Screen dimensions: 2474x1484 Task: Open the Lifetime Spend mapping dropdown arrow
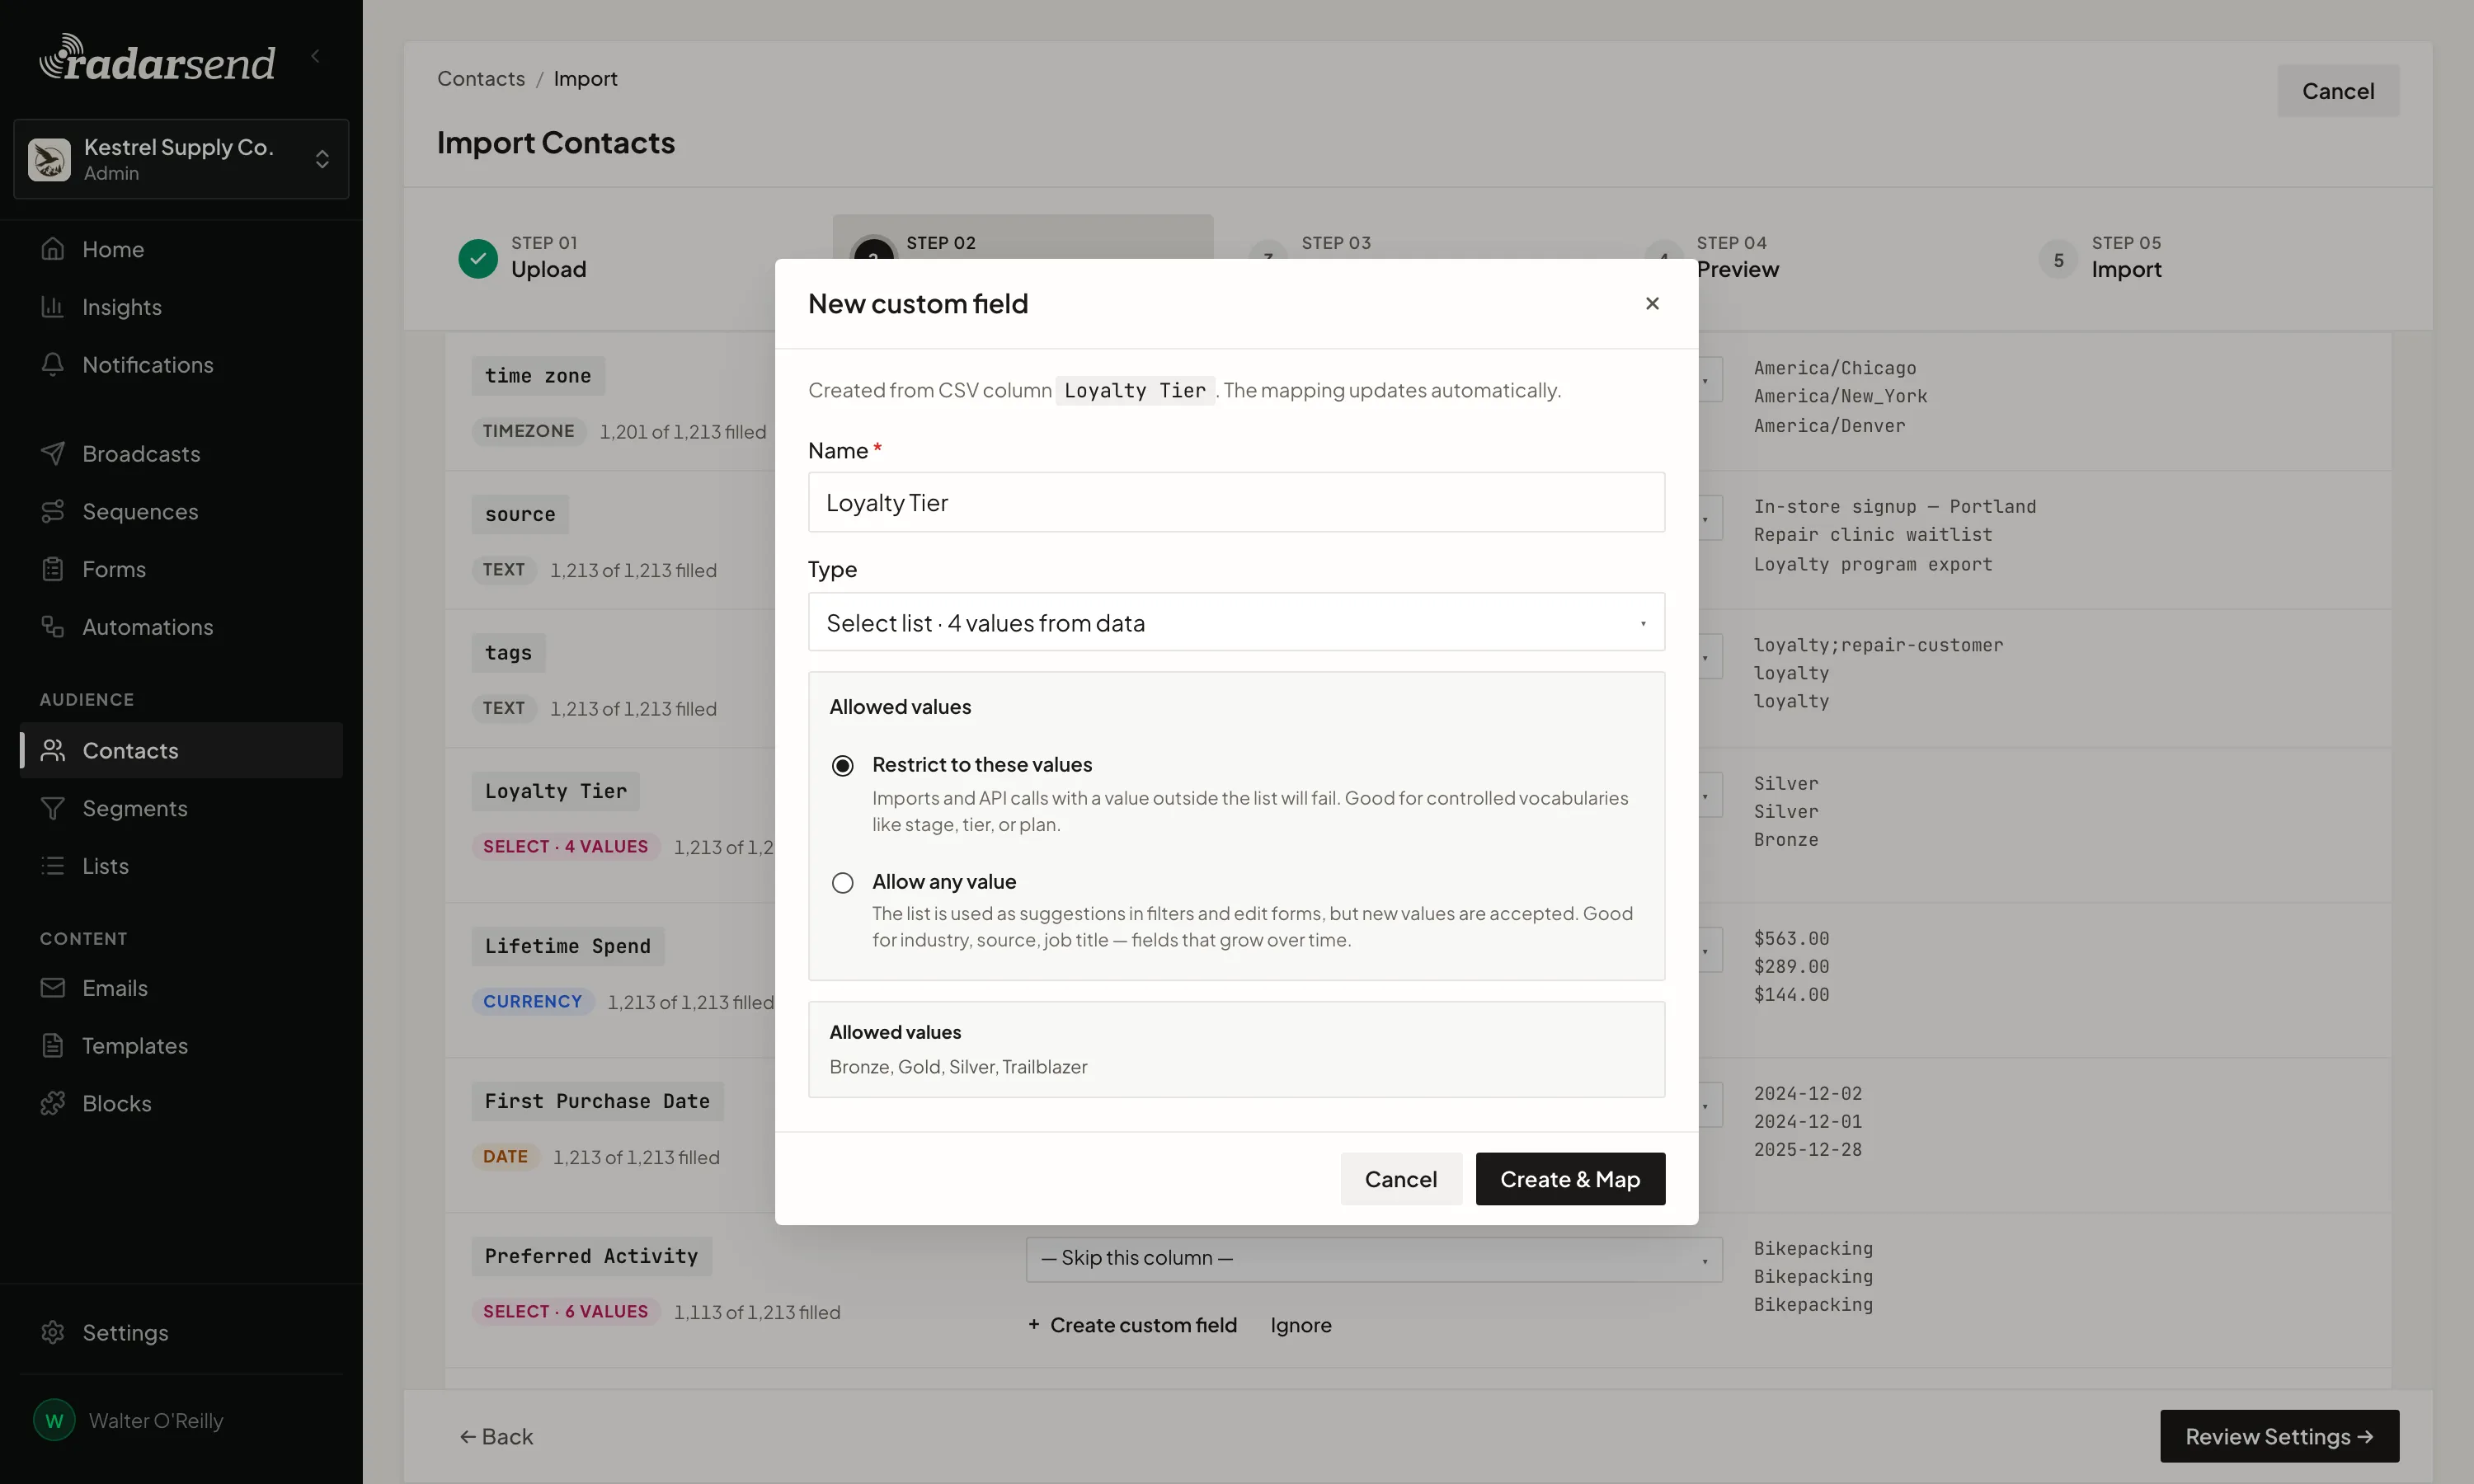click(1706, 951)
